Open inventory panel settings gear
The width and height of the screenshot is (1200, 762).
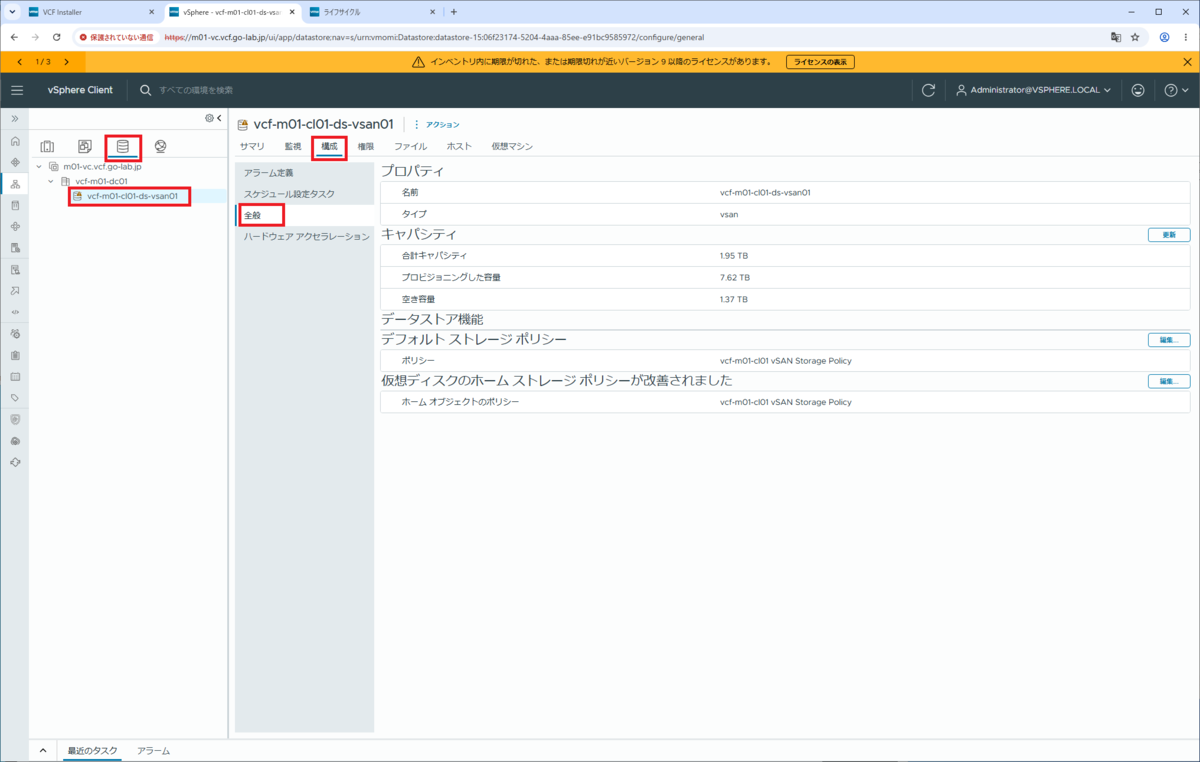click(x=209, y=118)
